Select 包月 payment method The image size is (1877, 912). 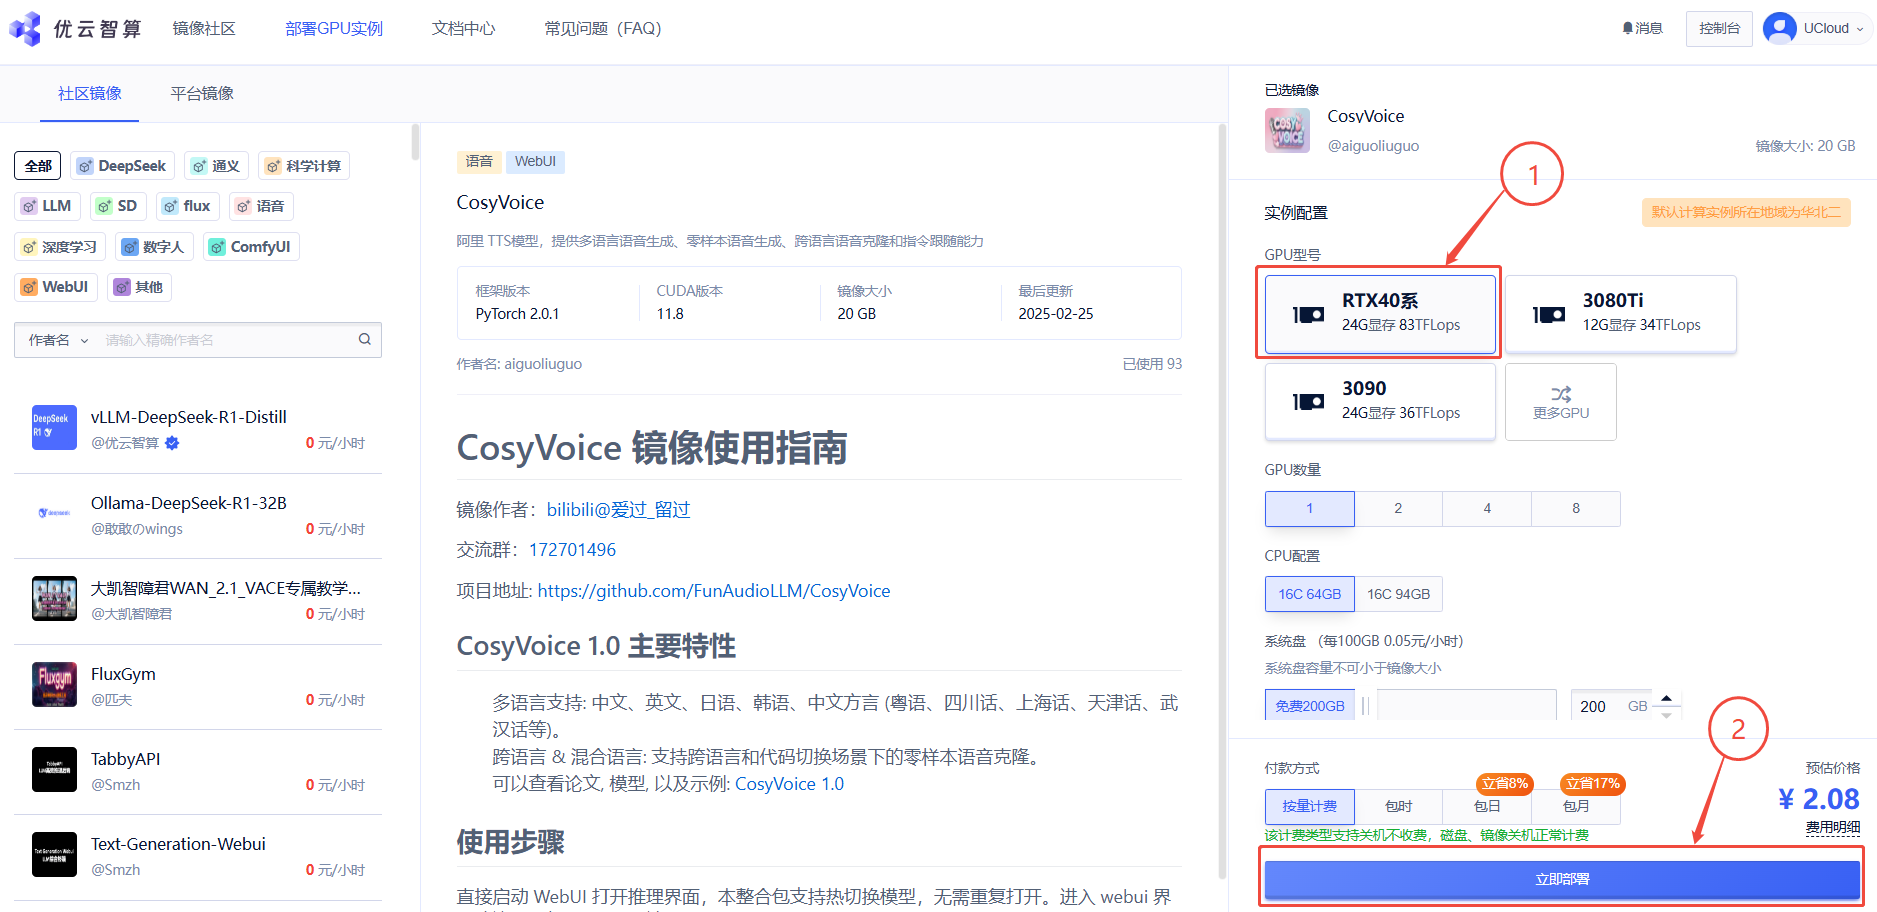[x=1576, y=806]
